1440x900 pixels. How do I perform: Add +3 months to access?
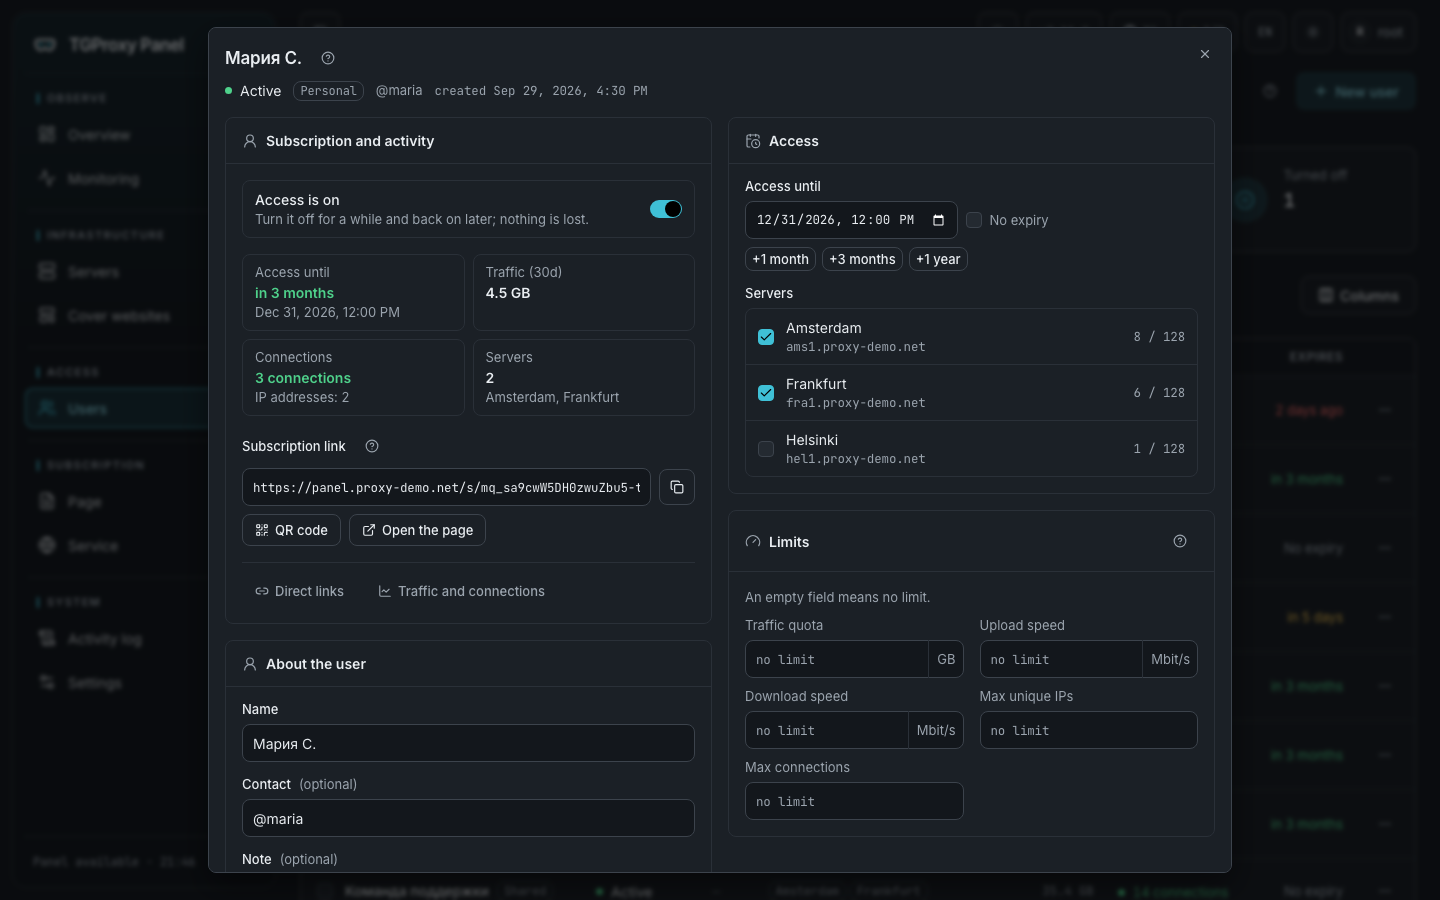click(862, 259)
